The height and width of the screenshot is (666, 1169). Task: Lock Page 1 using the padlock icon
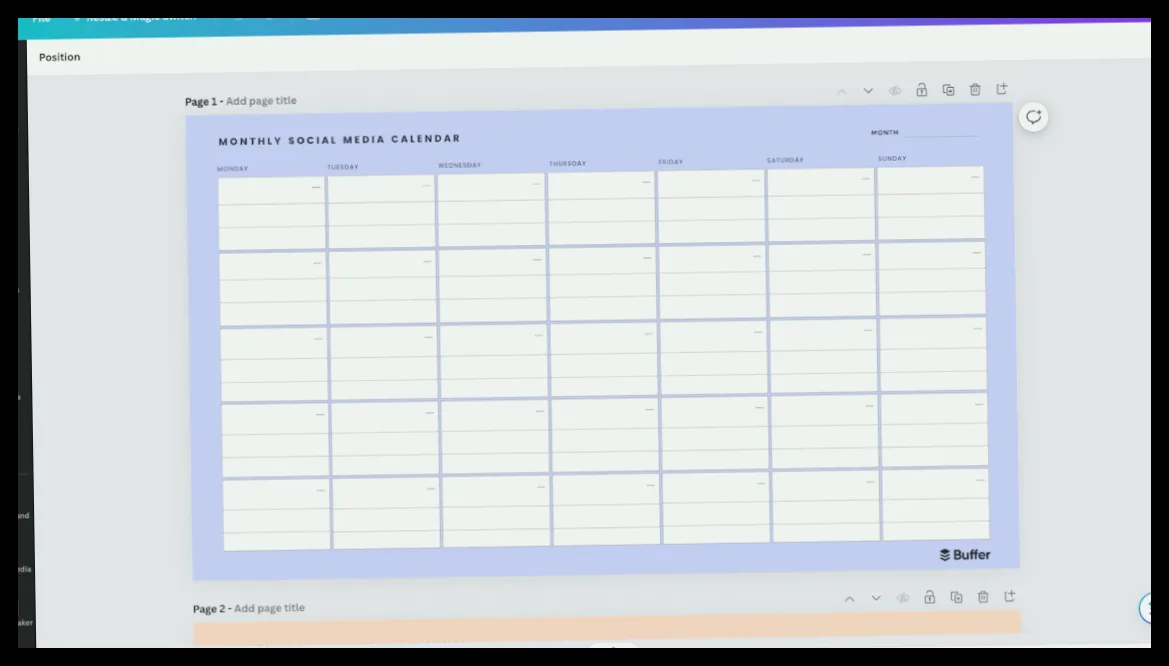tap(921, 90)
